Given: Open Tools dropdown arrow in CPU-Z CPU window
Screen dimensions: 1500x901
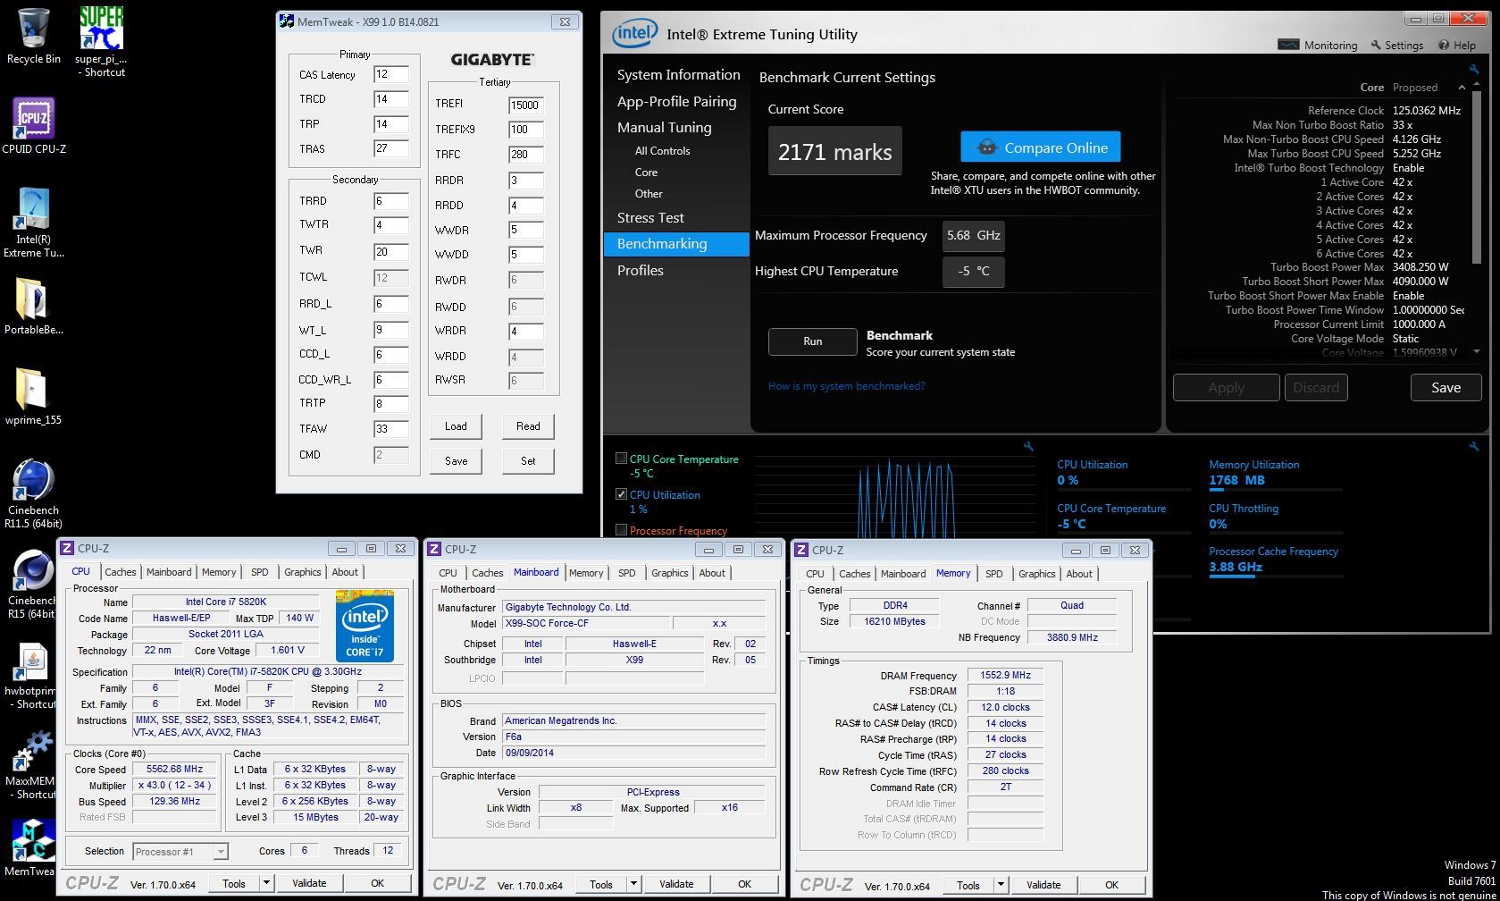Looking at the screenshot, I should point(266,883).
